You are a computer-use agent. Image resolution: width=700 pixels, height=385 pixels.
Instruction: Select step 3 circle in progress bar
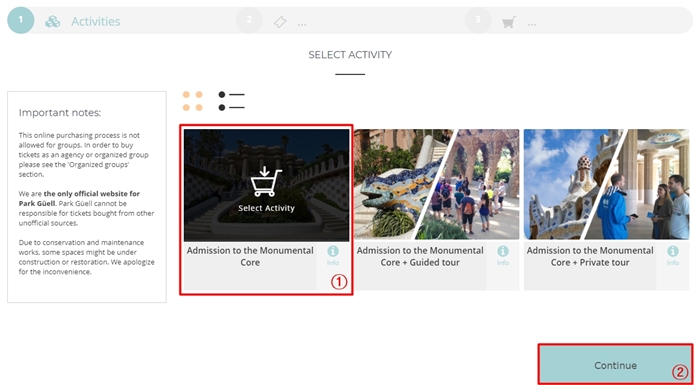[x=478, y=20]
